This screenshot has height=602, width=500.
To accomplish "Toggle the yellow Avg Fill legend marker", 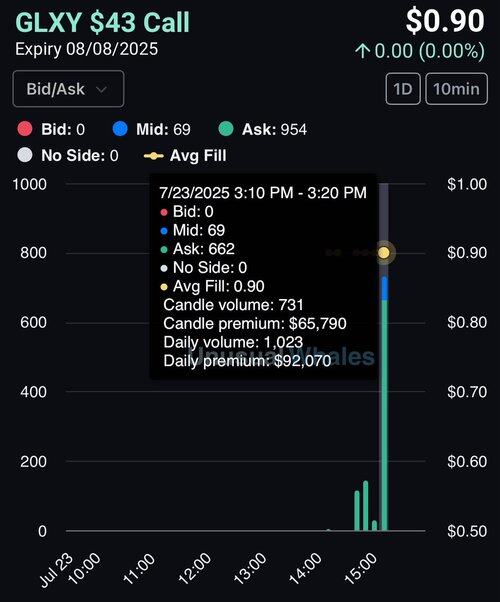I will coord(154,156).
